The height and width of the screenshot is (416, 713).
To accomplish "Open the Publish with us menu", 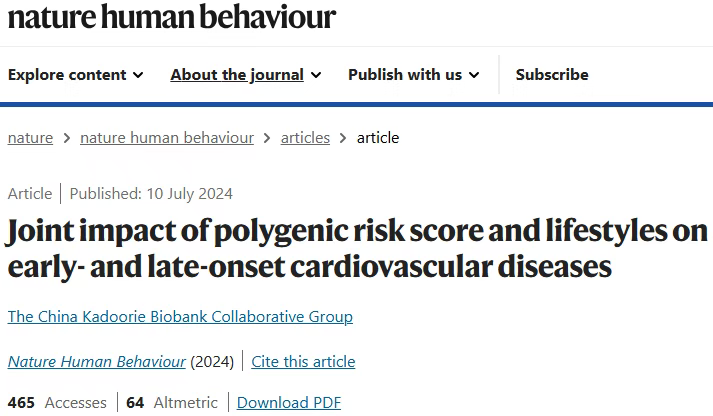I will [x=413, y=75].
